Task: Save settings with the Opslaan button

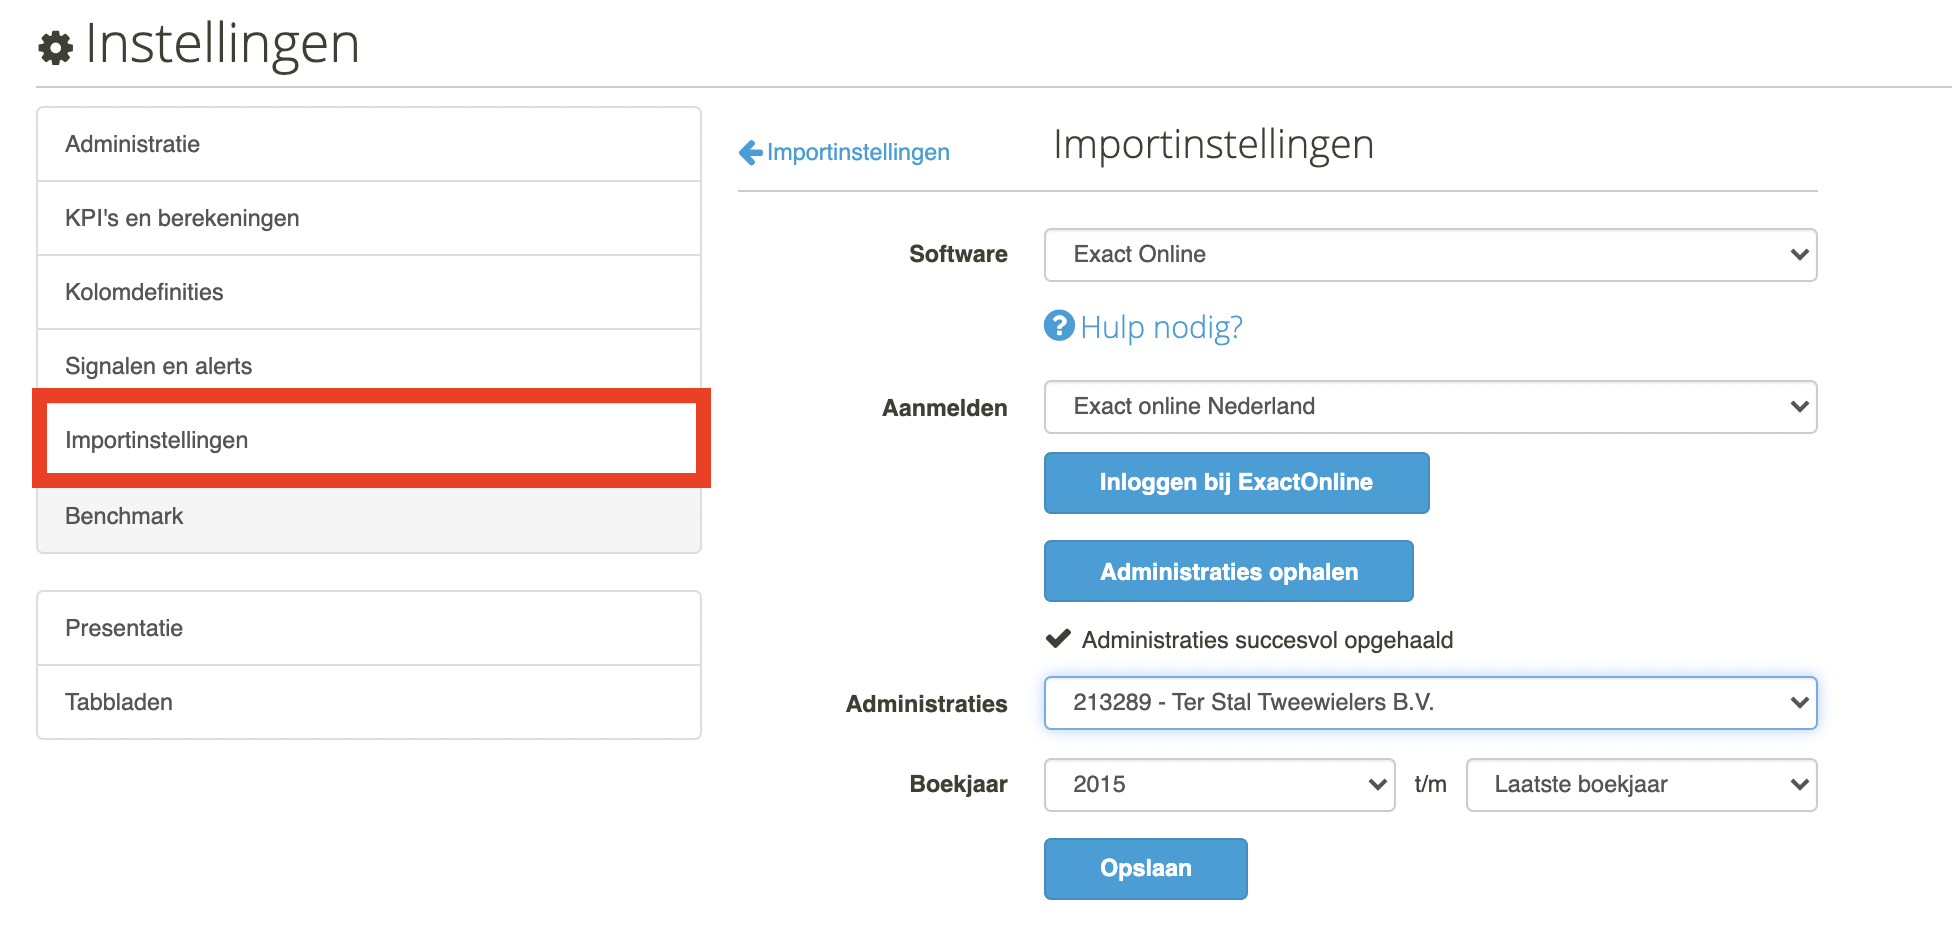Action: (1145, 869)
